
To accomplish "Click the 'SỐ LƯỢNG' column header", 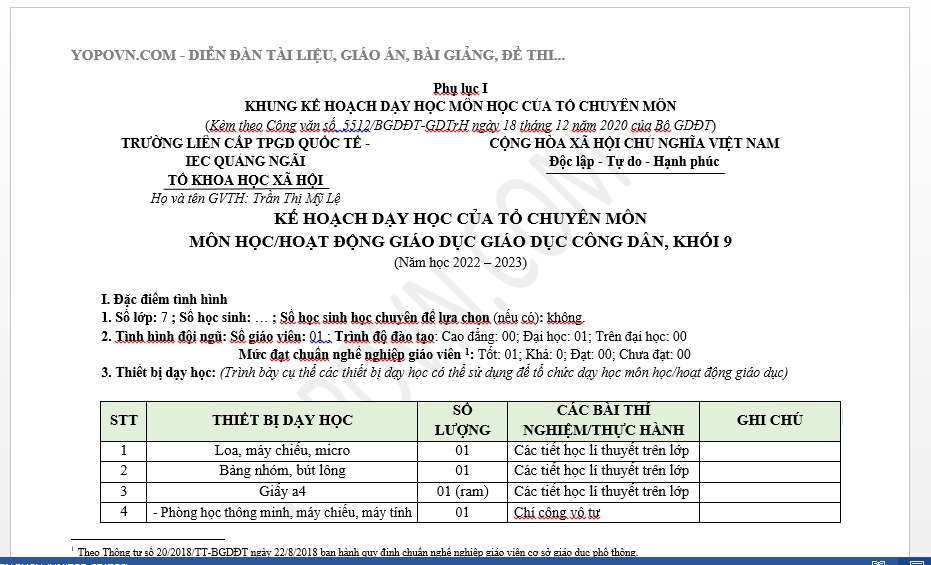I will 462,420.
